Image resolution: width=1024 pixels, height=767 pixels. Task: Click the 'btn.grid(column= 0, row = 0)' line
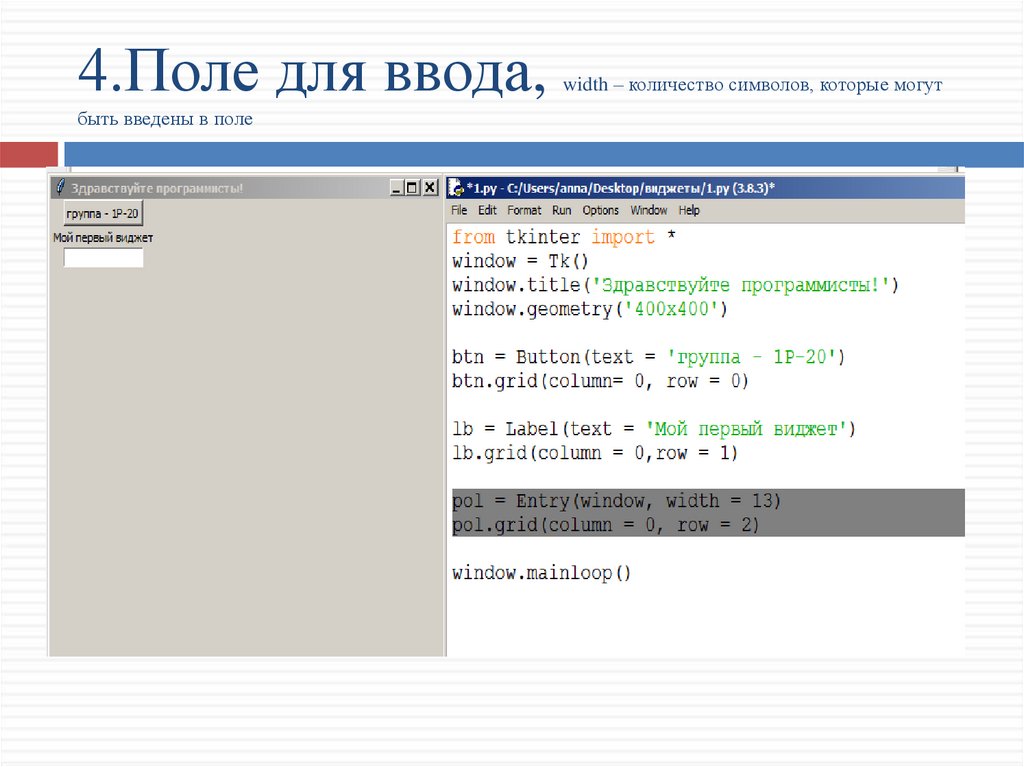[600, 381]
